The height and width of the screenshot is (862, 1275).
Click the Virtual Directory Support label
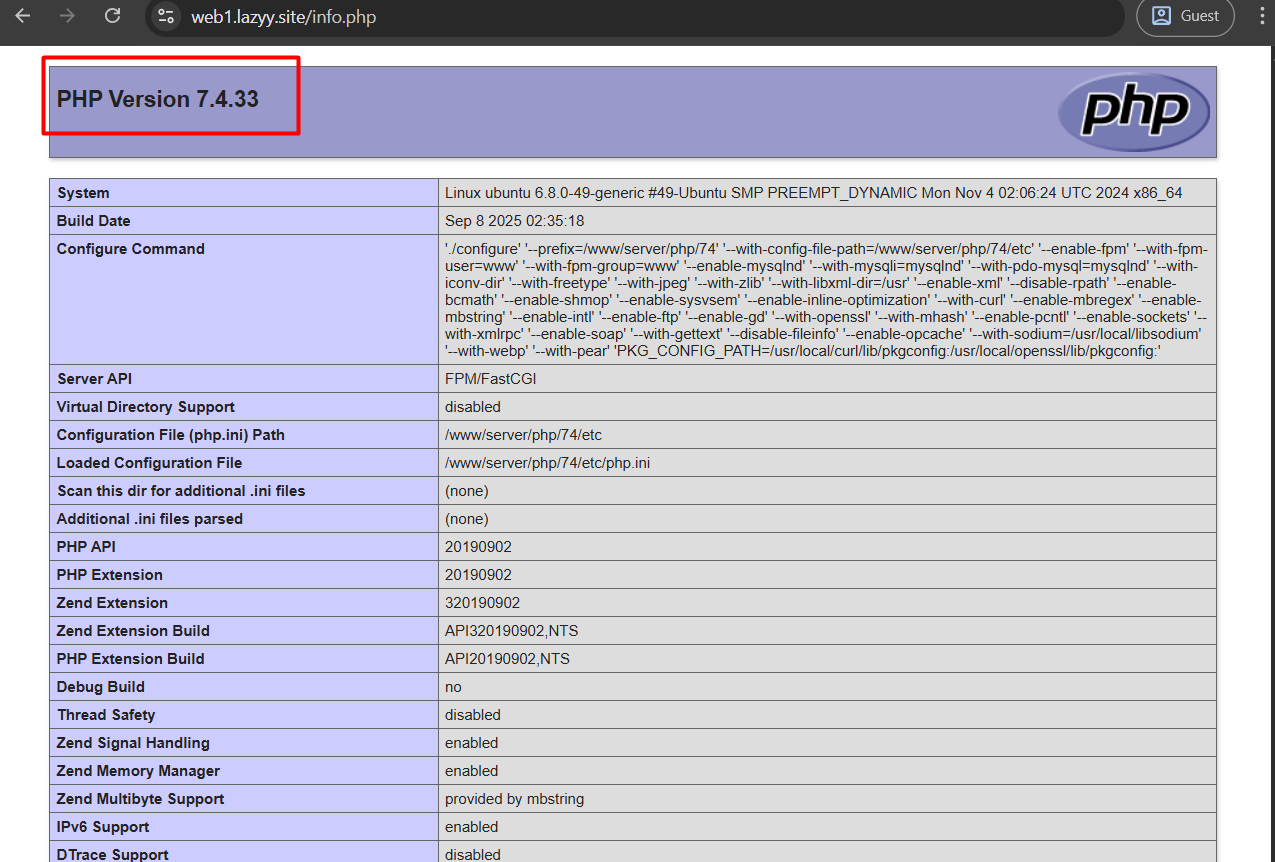145,407
